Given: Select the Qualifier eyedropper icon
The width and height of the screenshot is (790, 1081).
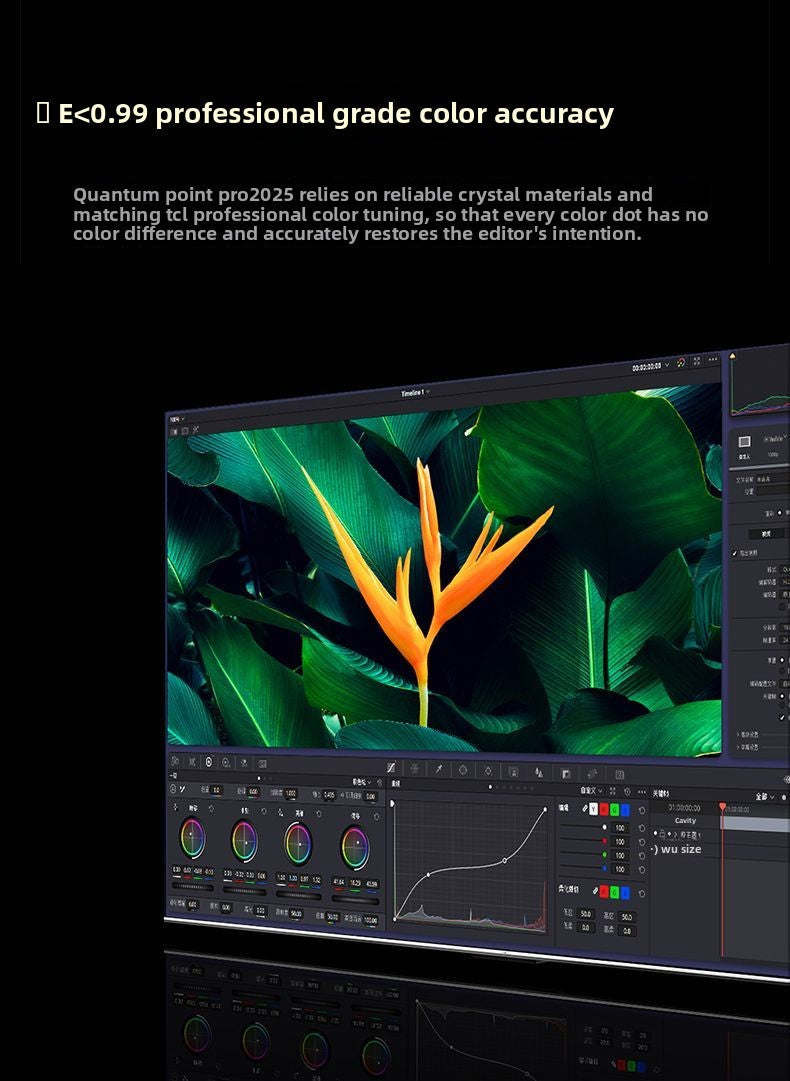Looking at the screenshot, I should tap(438, 769).
